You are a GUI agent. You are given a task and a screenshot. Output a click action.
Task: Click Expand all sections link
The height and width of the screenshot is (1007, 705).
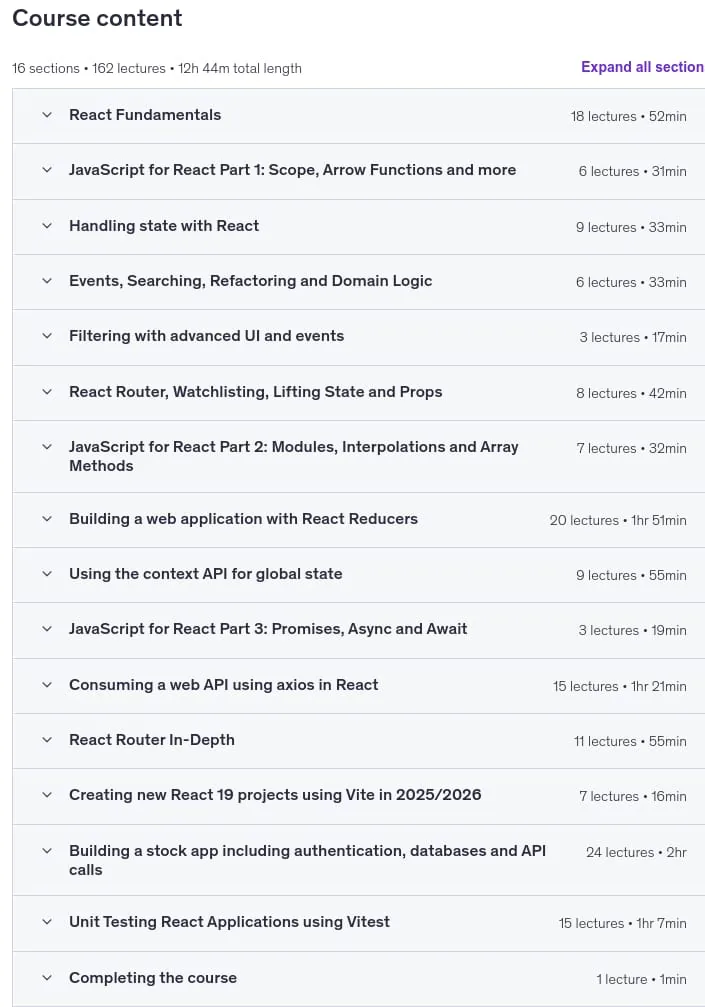[x=642, y=67]
